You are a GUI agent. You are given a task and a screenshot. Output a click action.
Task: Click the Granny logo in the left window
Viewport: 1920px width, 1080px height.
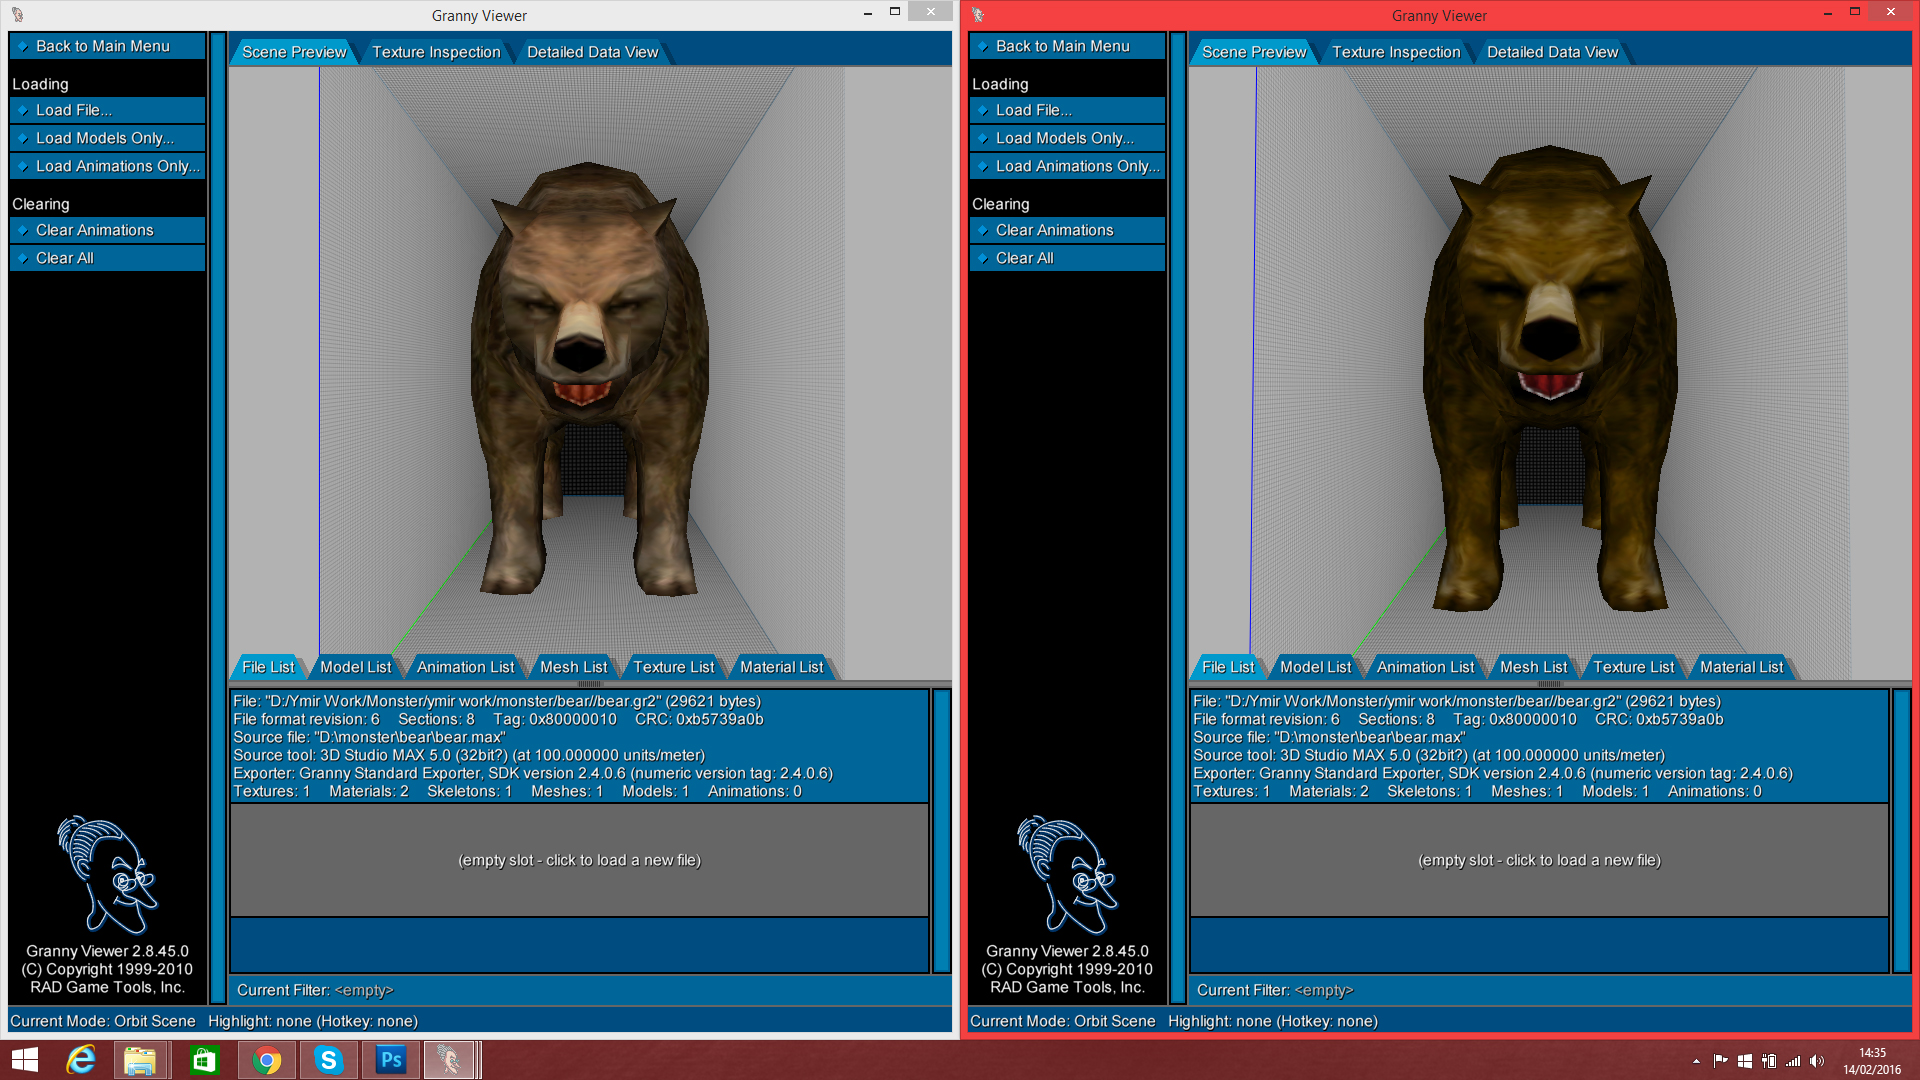tap(107, 874)
